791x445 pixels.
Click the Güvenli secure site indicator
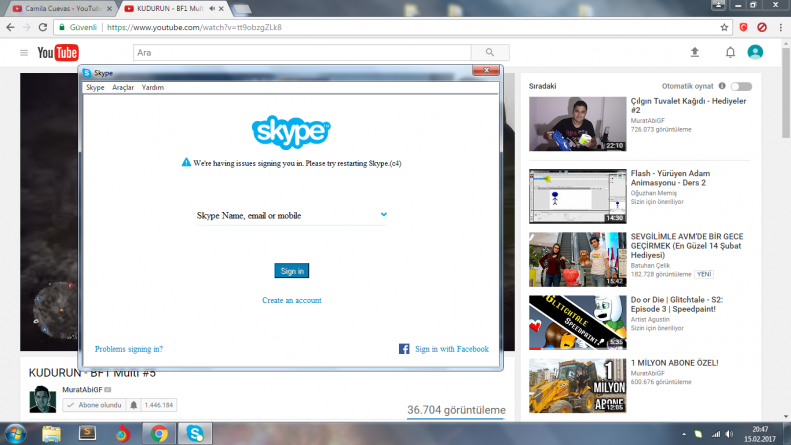point(78,27)
